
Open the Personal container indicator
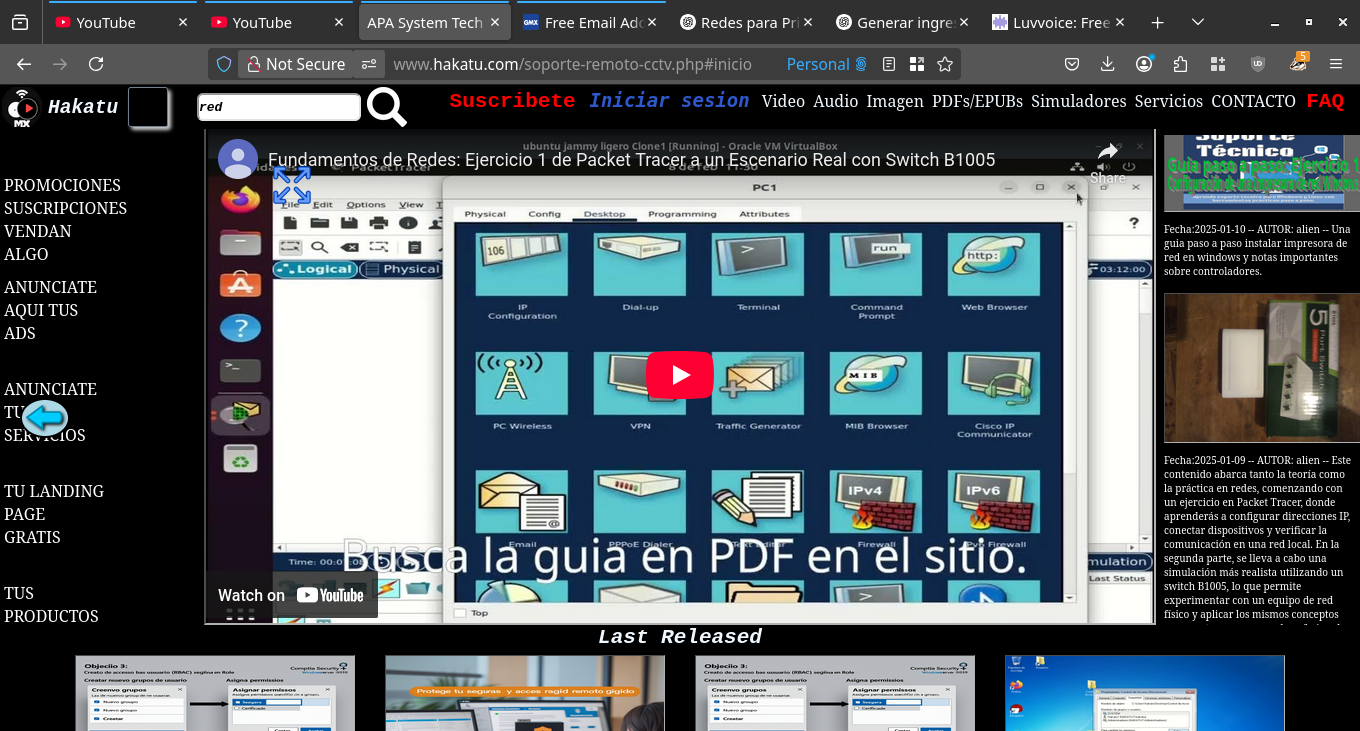826,64
